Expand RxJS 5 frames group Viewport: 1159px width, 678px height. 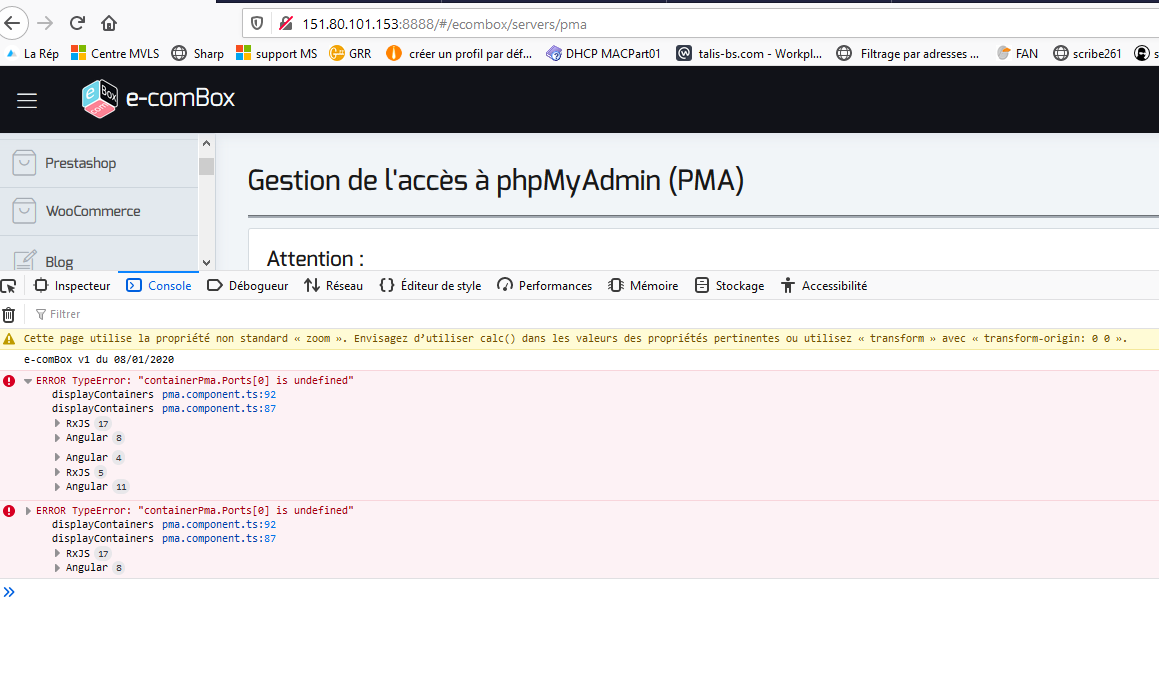point(57,472)
